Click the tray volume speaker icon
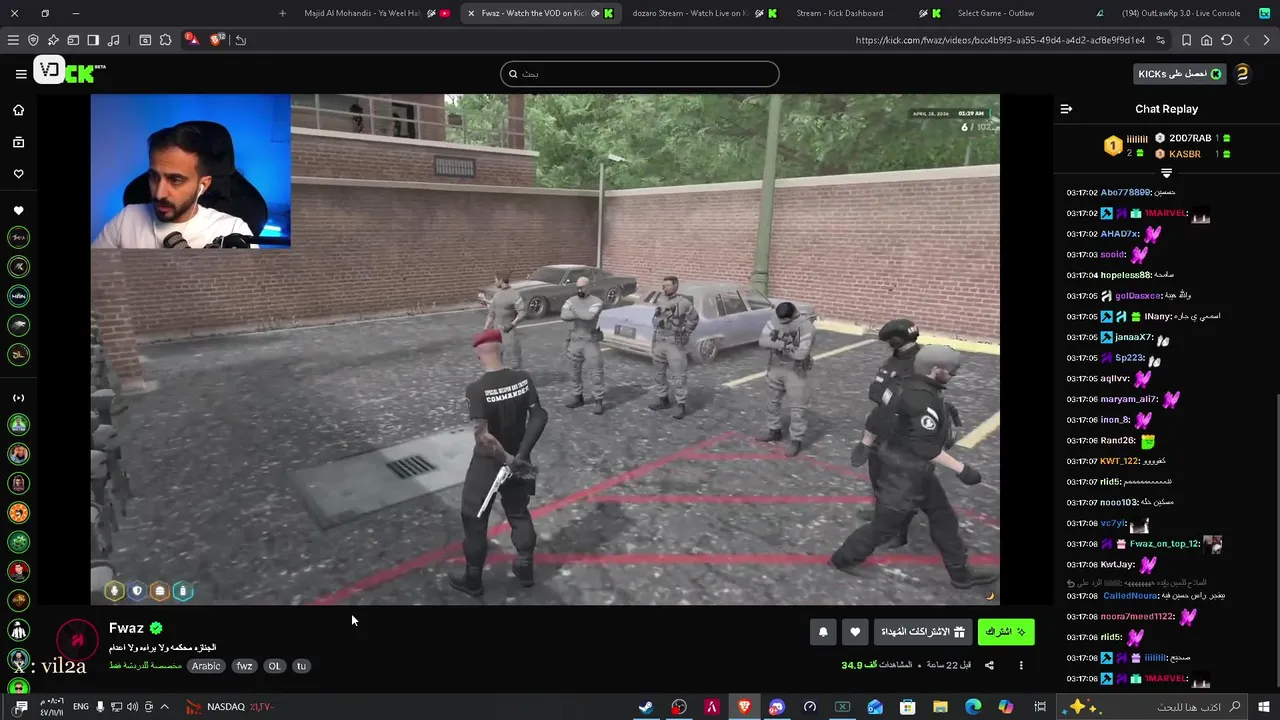This screenshot has height=720, width=1280. (x=132, y=707)
